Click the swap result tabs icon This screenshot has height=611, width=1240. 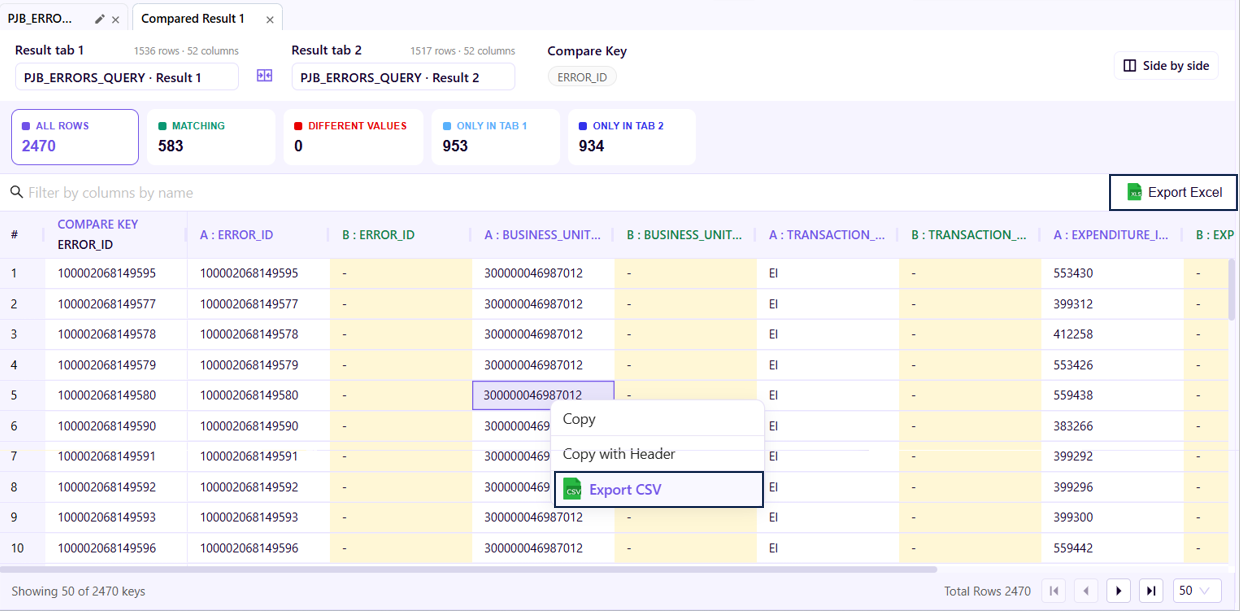pyautogui.click(x=264, y=76)
